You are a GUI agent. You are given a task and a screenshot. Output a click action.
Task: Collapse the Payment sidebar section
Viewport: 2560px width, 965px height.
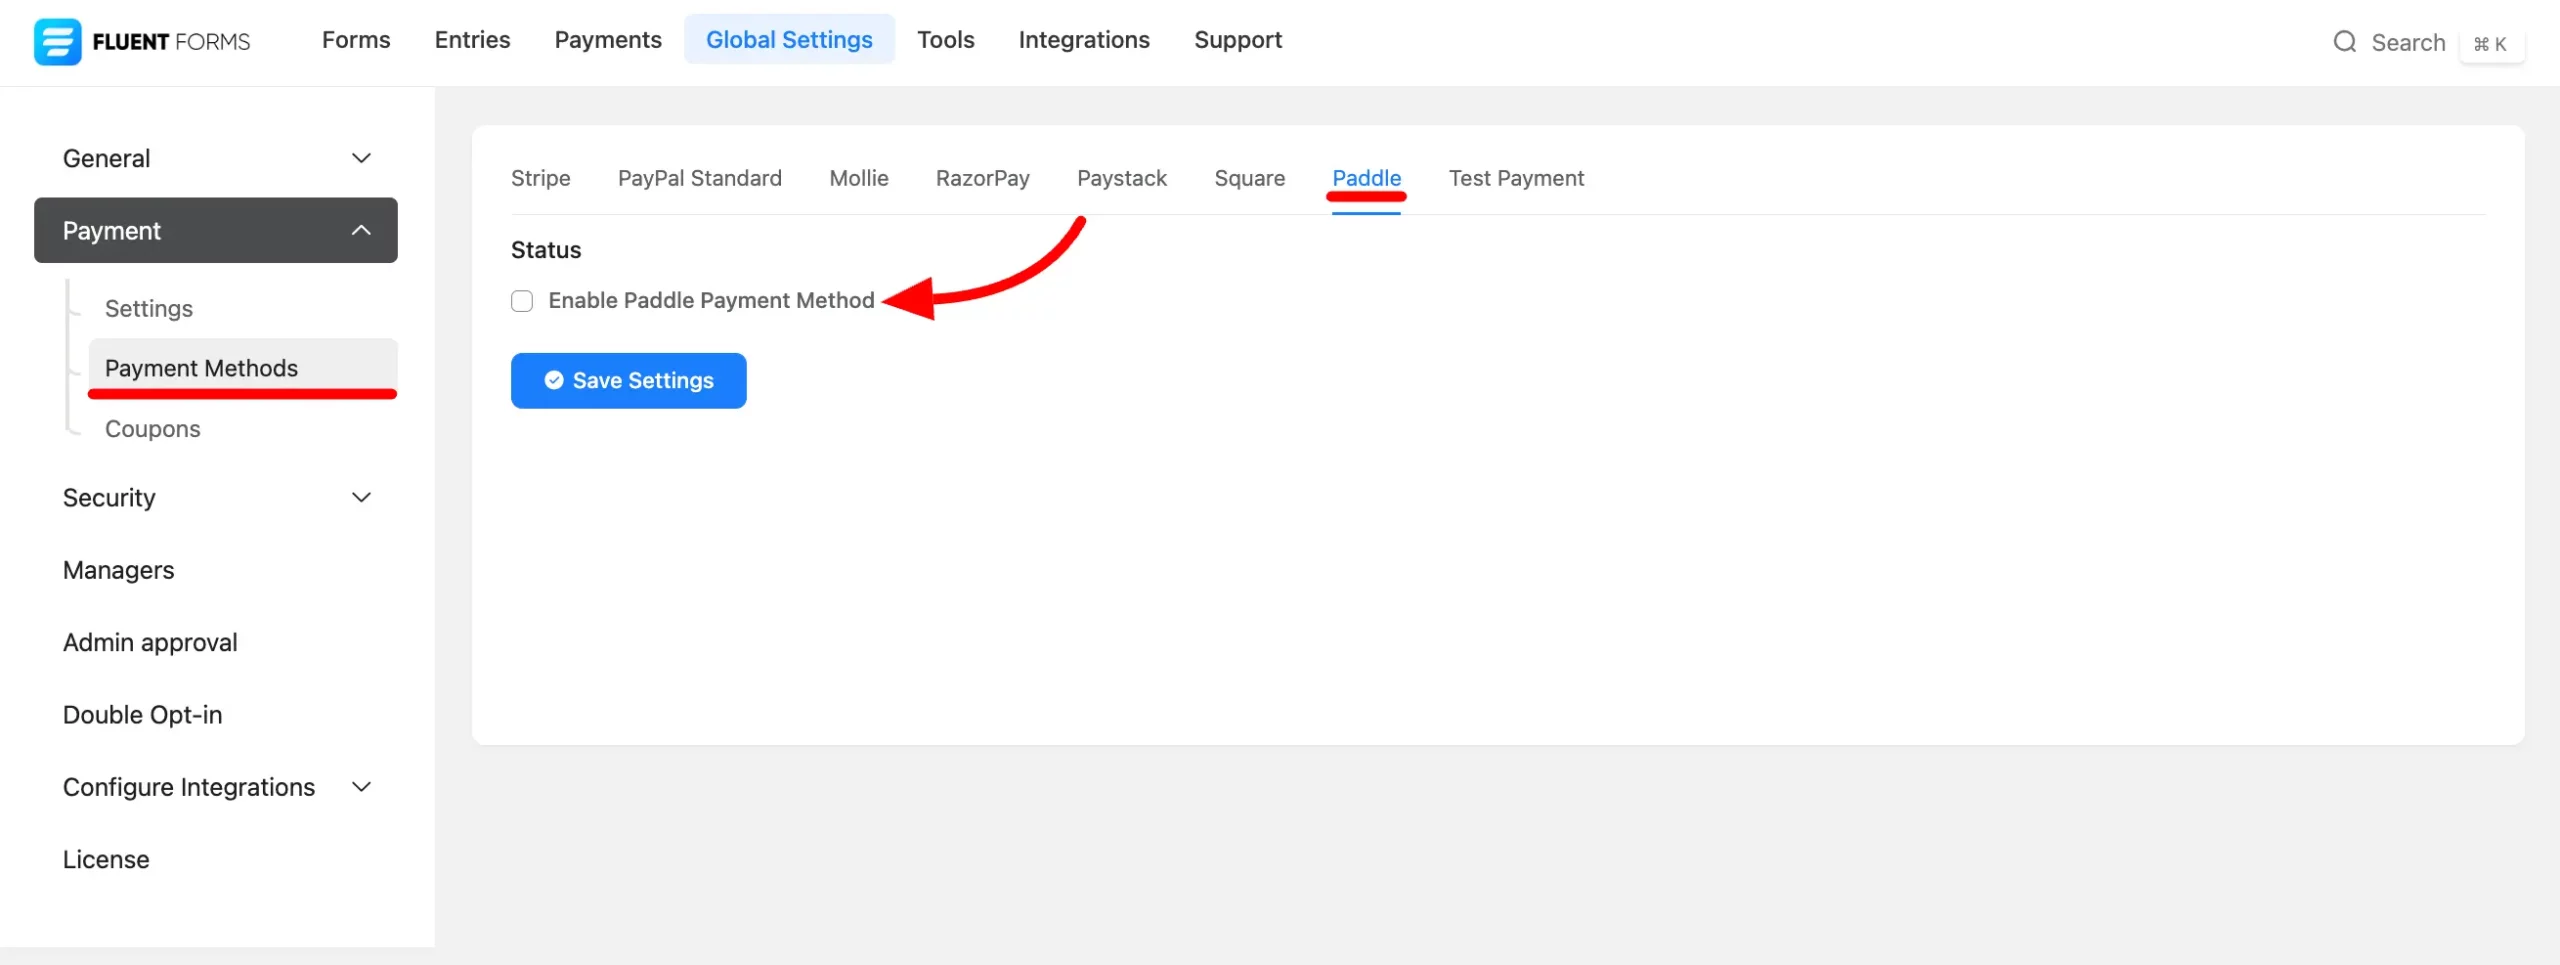point(361,231)
